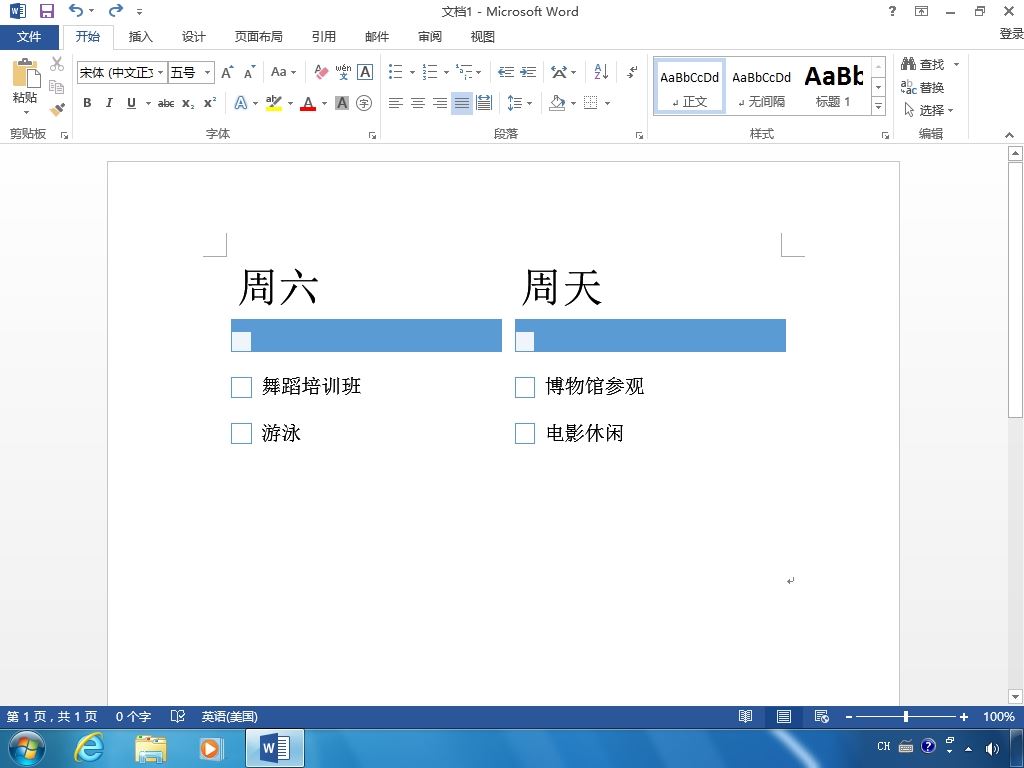Image resolution: width=1024 pixels, height=768 pixels.
Task: Switch to the 设计 tab
Action: click(193, 37)
